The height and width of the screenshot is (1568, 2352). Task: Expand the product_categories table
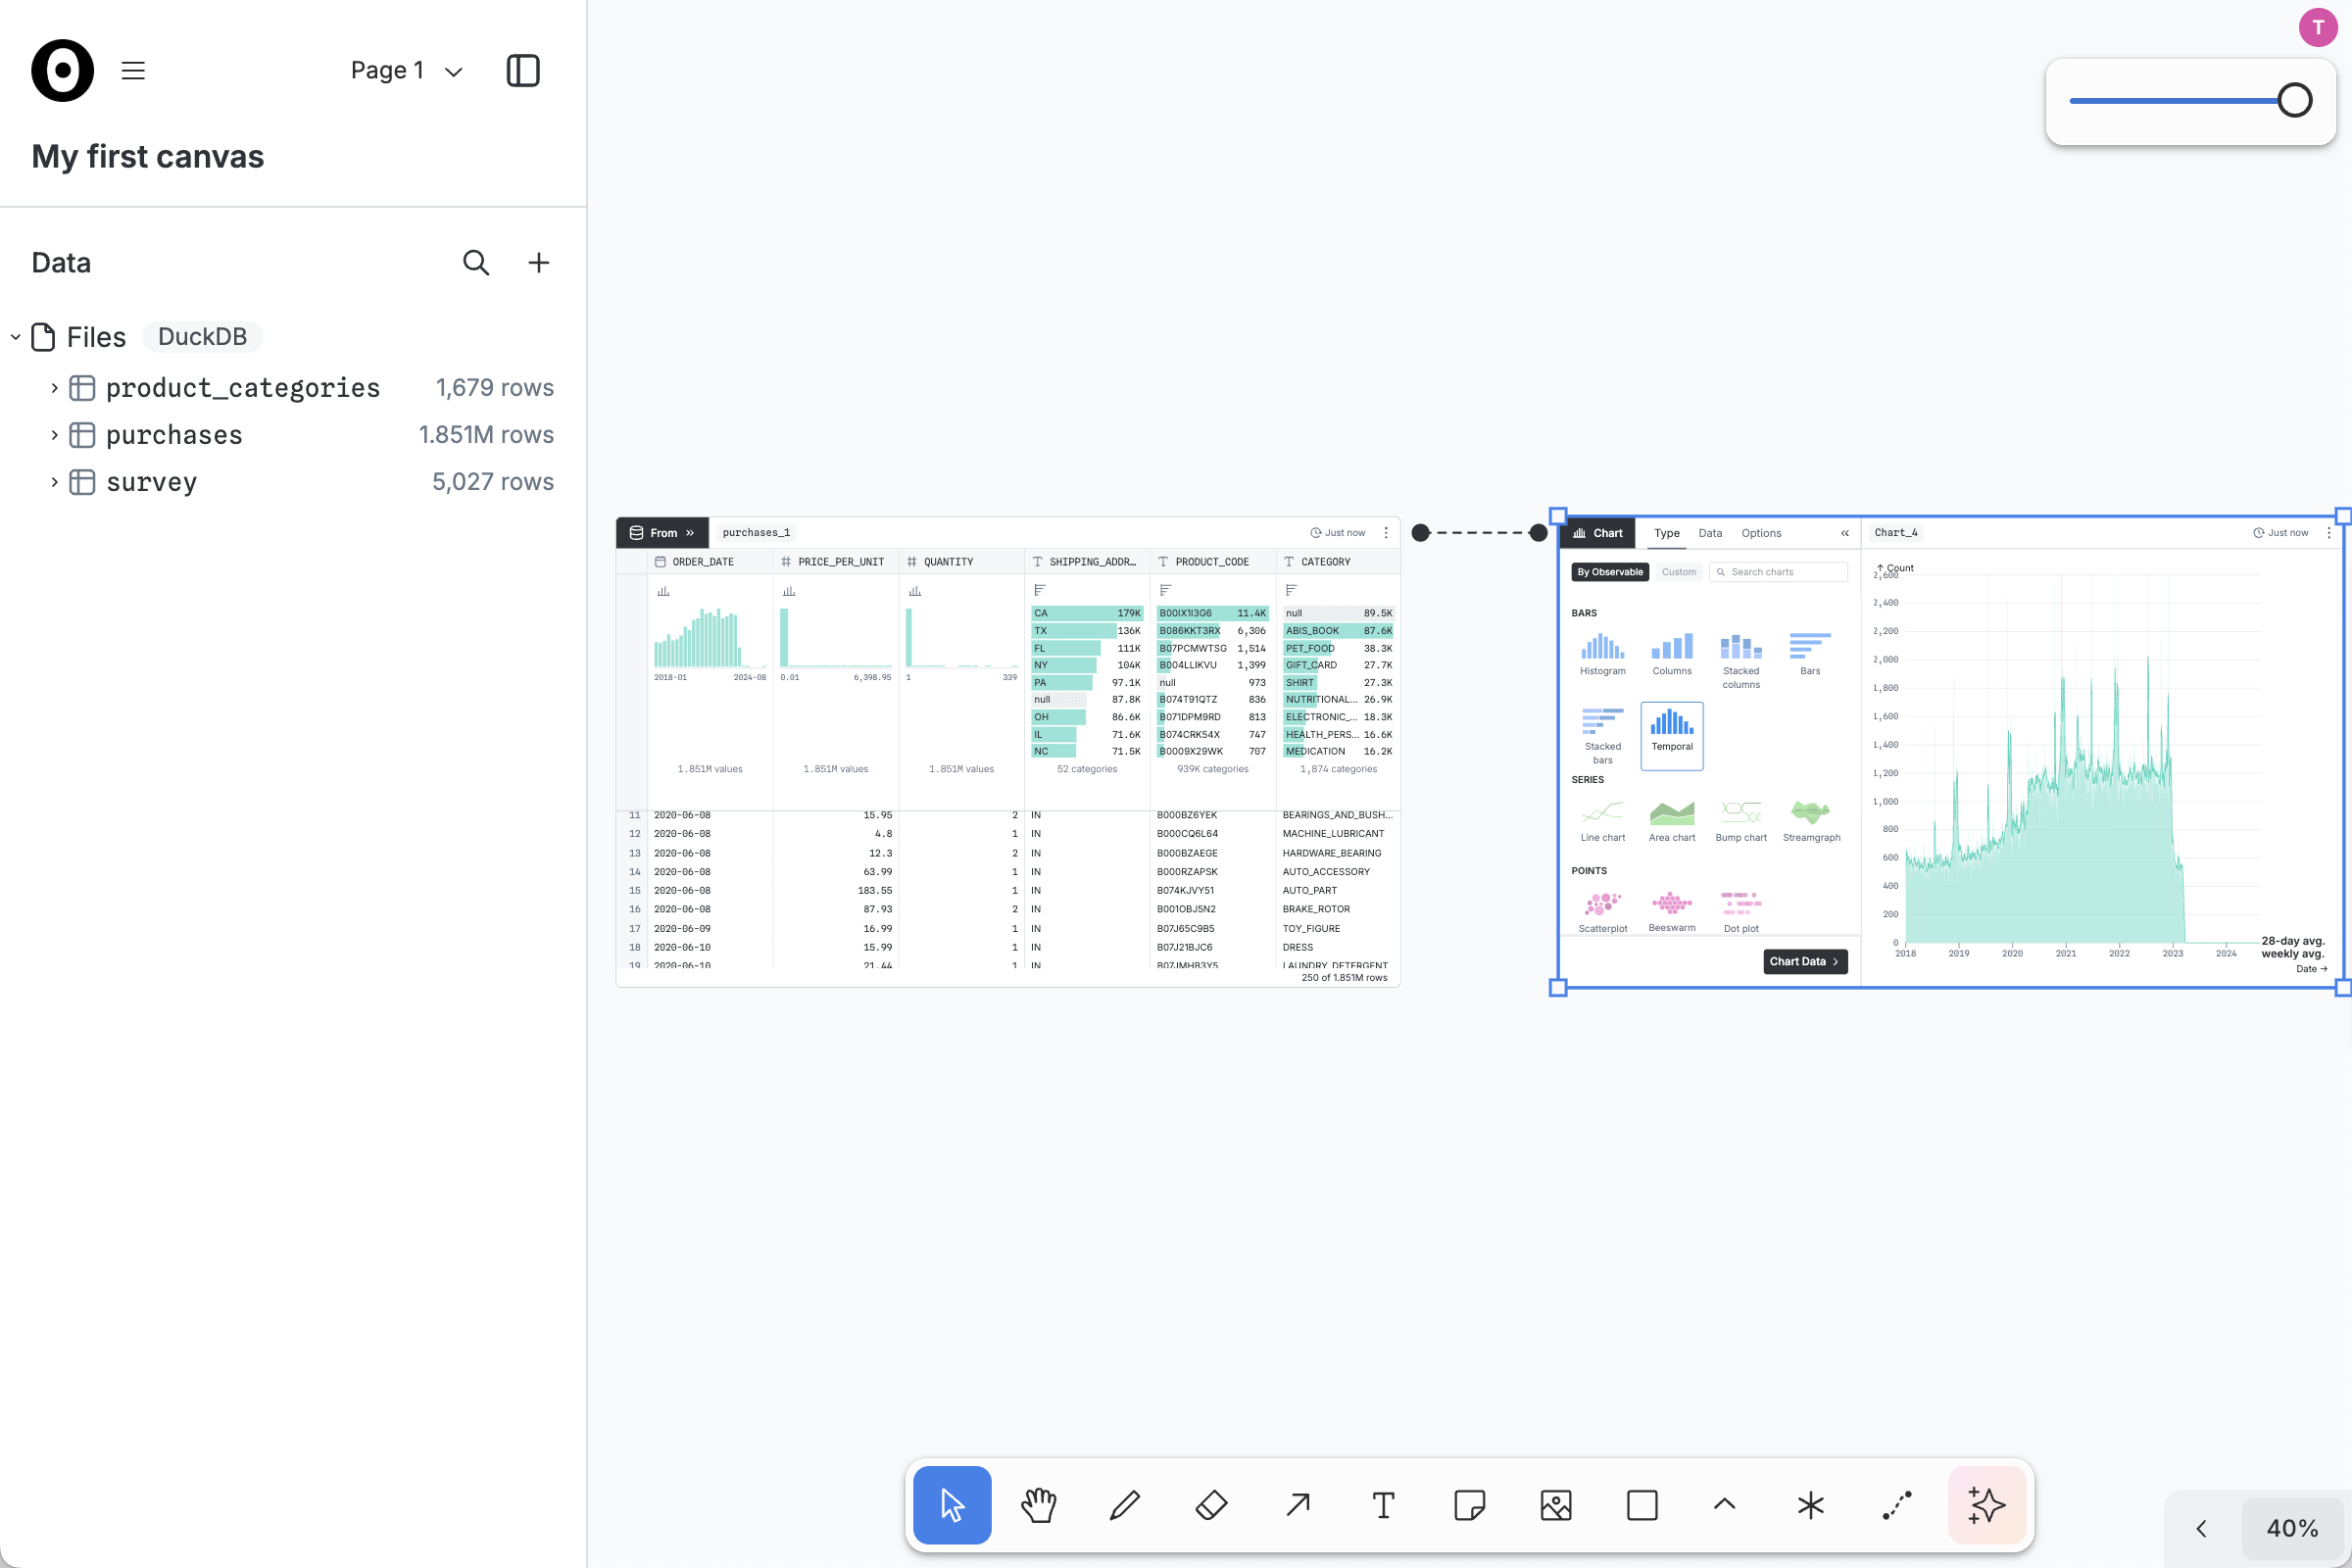pyautogui.click(x=55, y=388)
